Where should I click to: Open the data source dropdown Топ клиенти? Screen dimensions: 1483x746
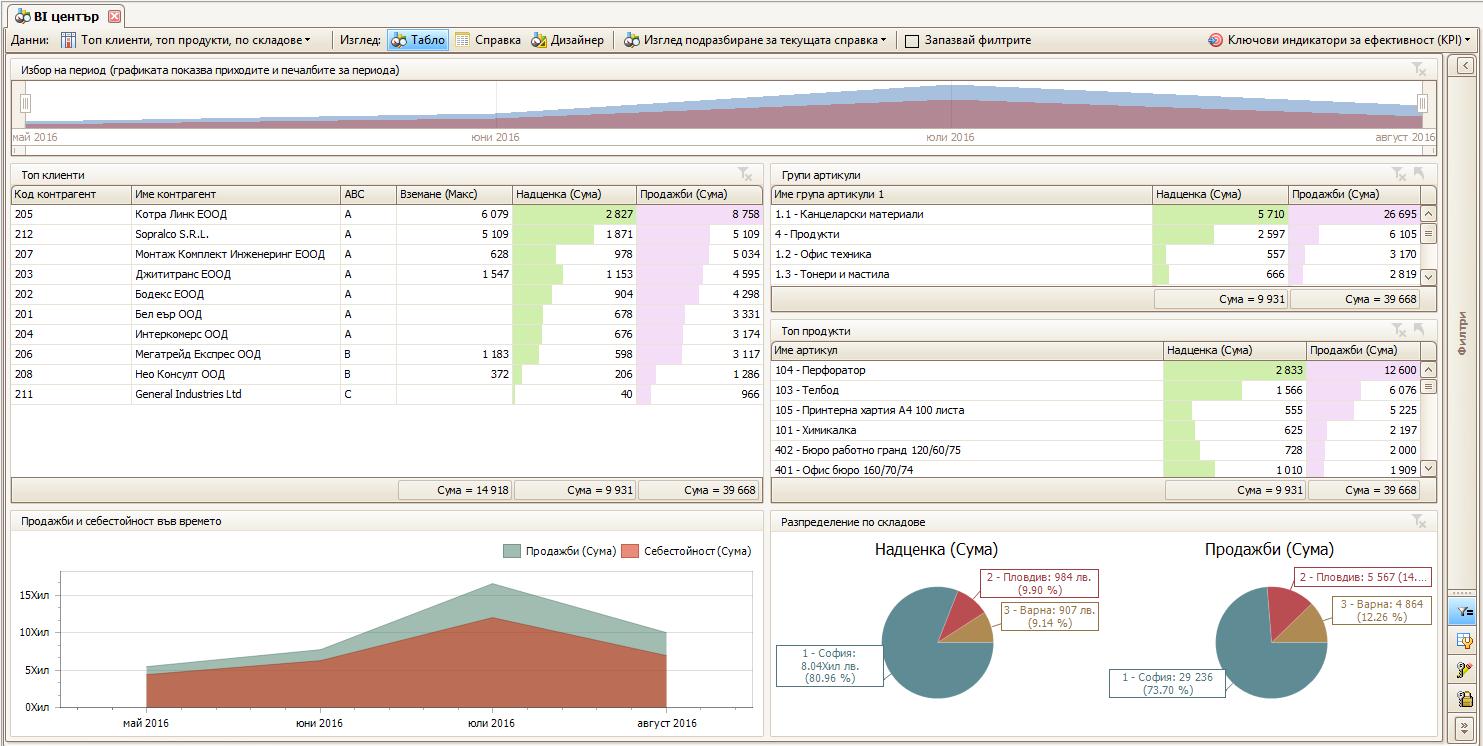click(x=186, y=40)
